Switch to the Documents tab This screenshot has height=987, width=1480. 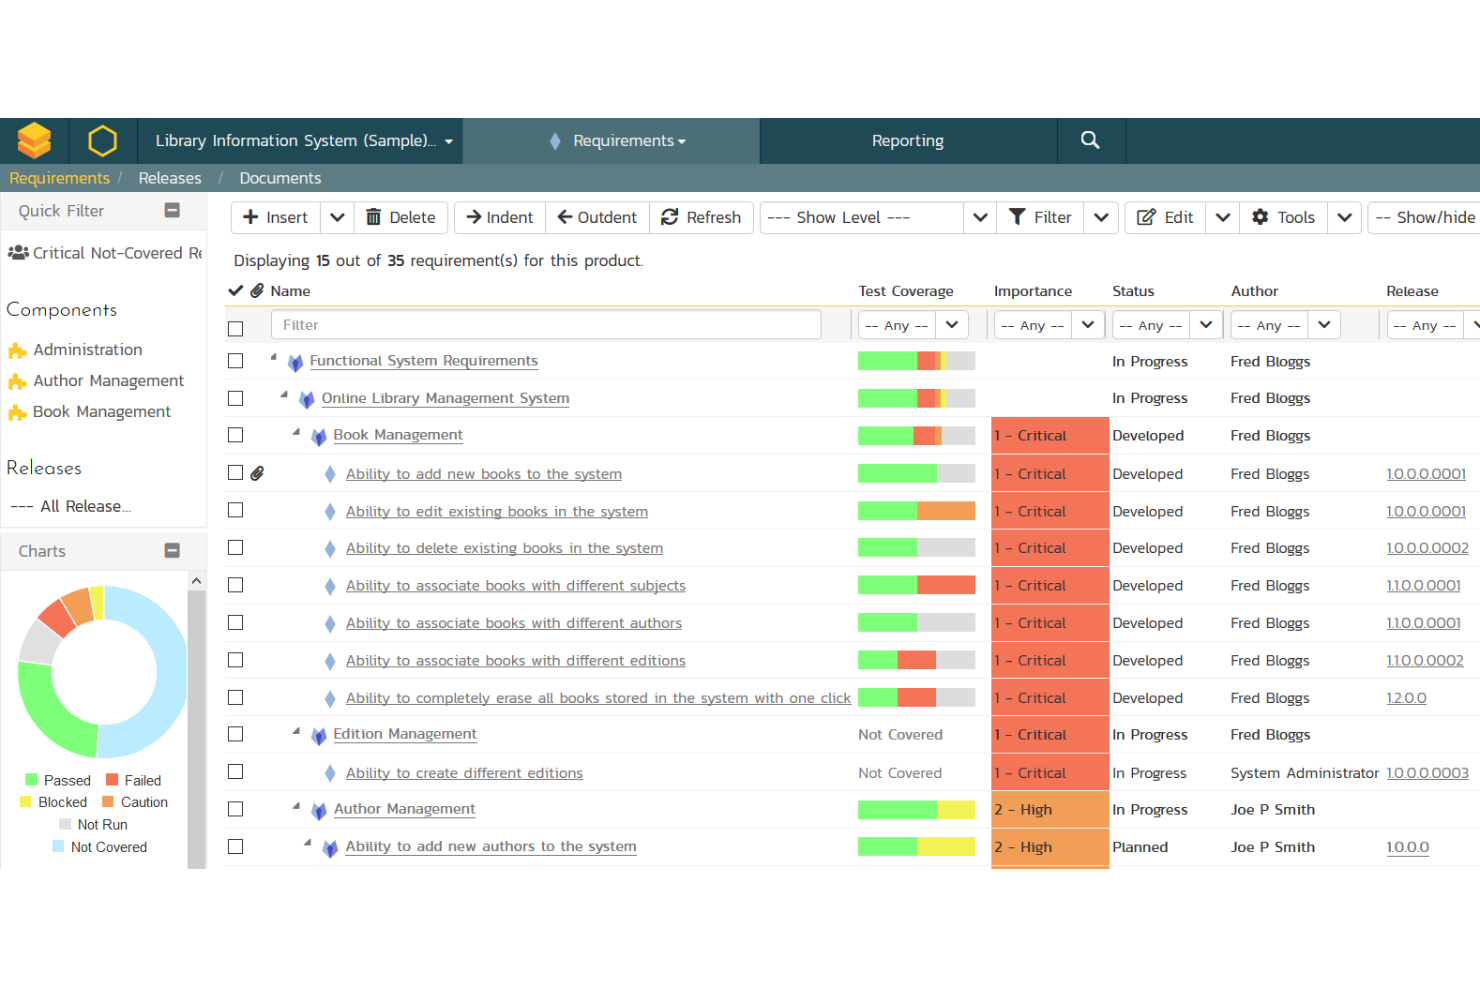(x=280, y=177)
